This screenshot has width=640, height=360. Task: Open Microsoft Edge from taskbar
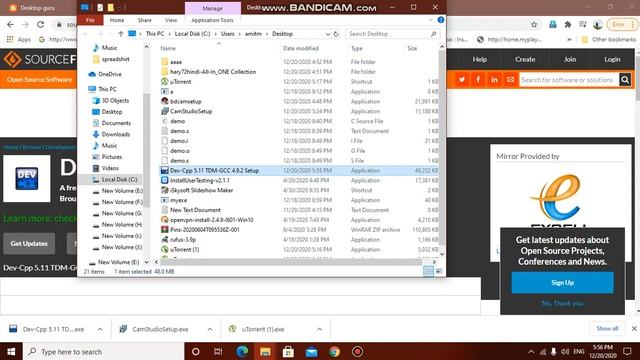point(242,351)
